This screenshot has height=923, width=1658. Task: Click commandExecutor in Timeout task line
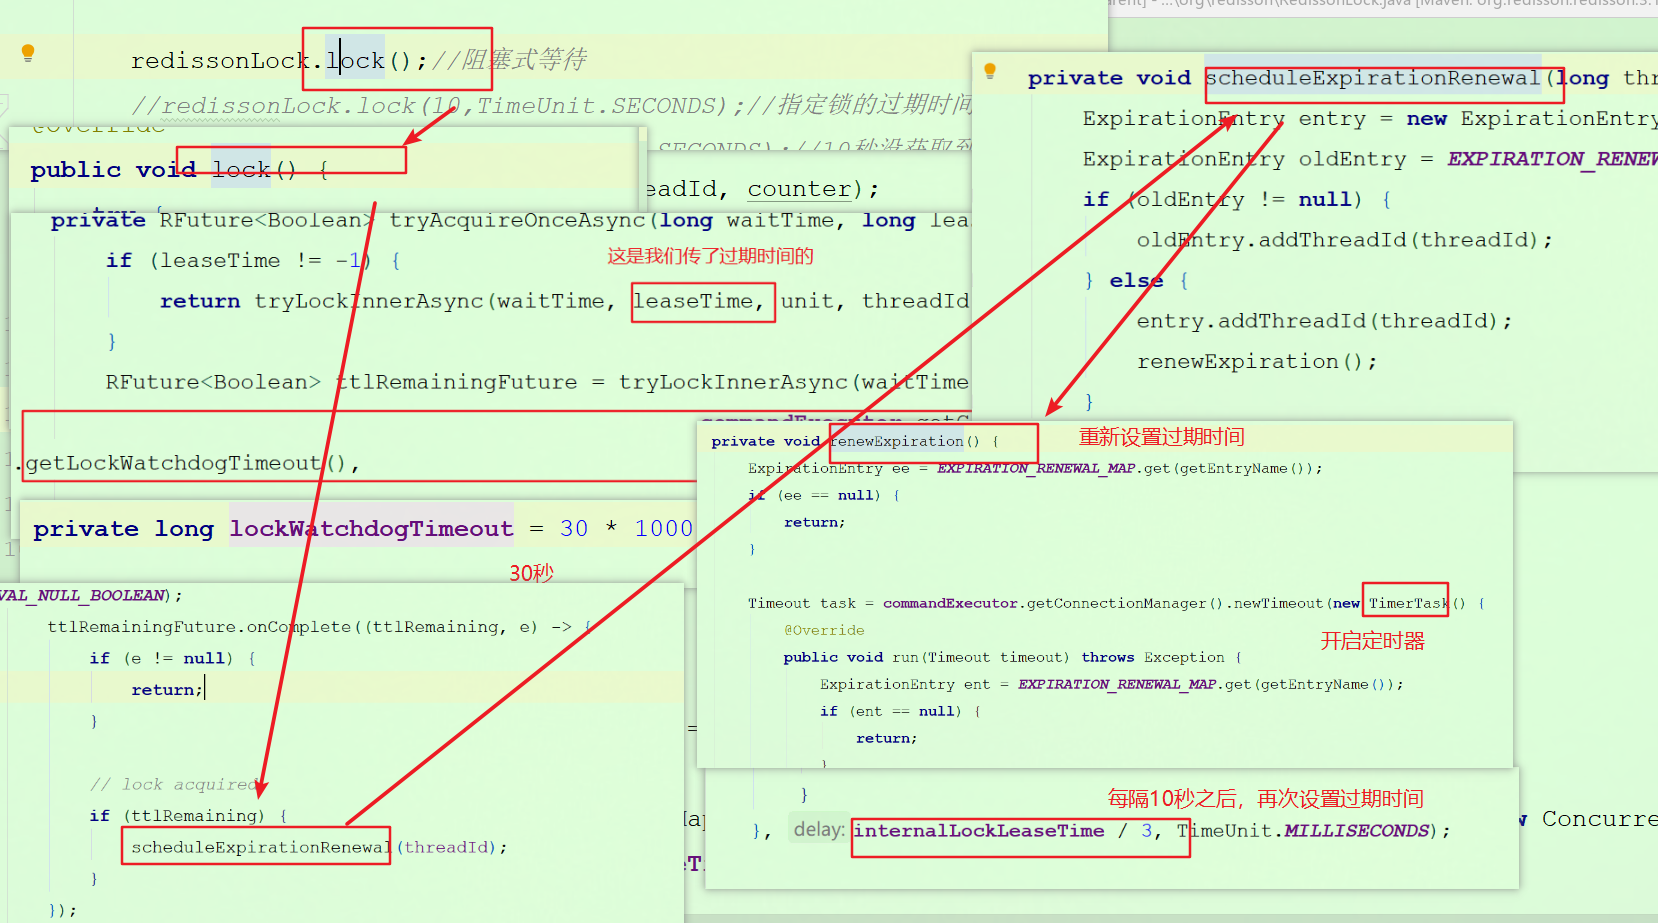pyautogui.click(x=950, y=603)
